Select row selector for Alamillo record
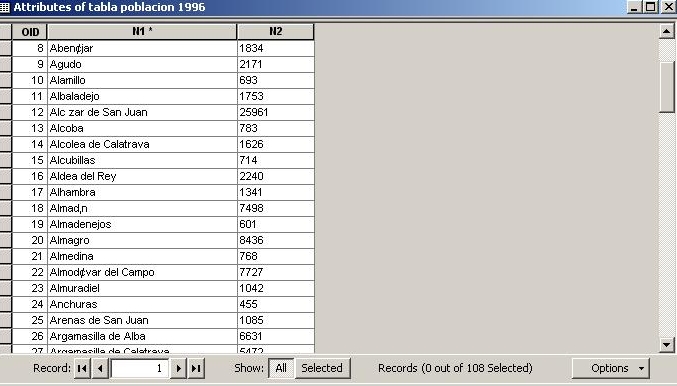The width and height of the screenshot is (677, 386). click(6, 80)
